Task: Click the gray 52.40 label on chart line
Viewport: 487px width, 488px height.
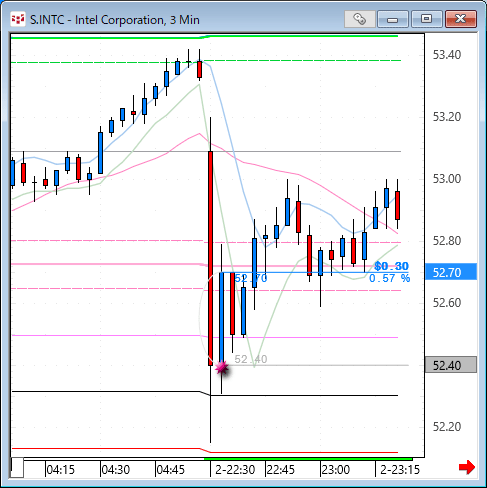Action: pyautogui.click(x=251, y=359)
